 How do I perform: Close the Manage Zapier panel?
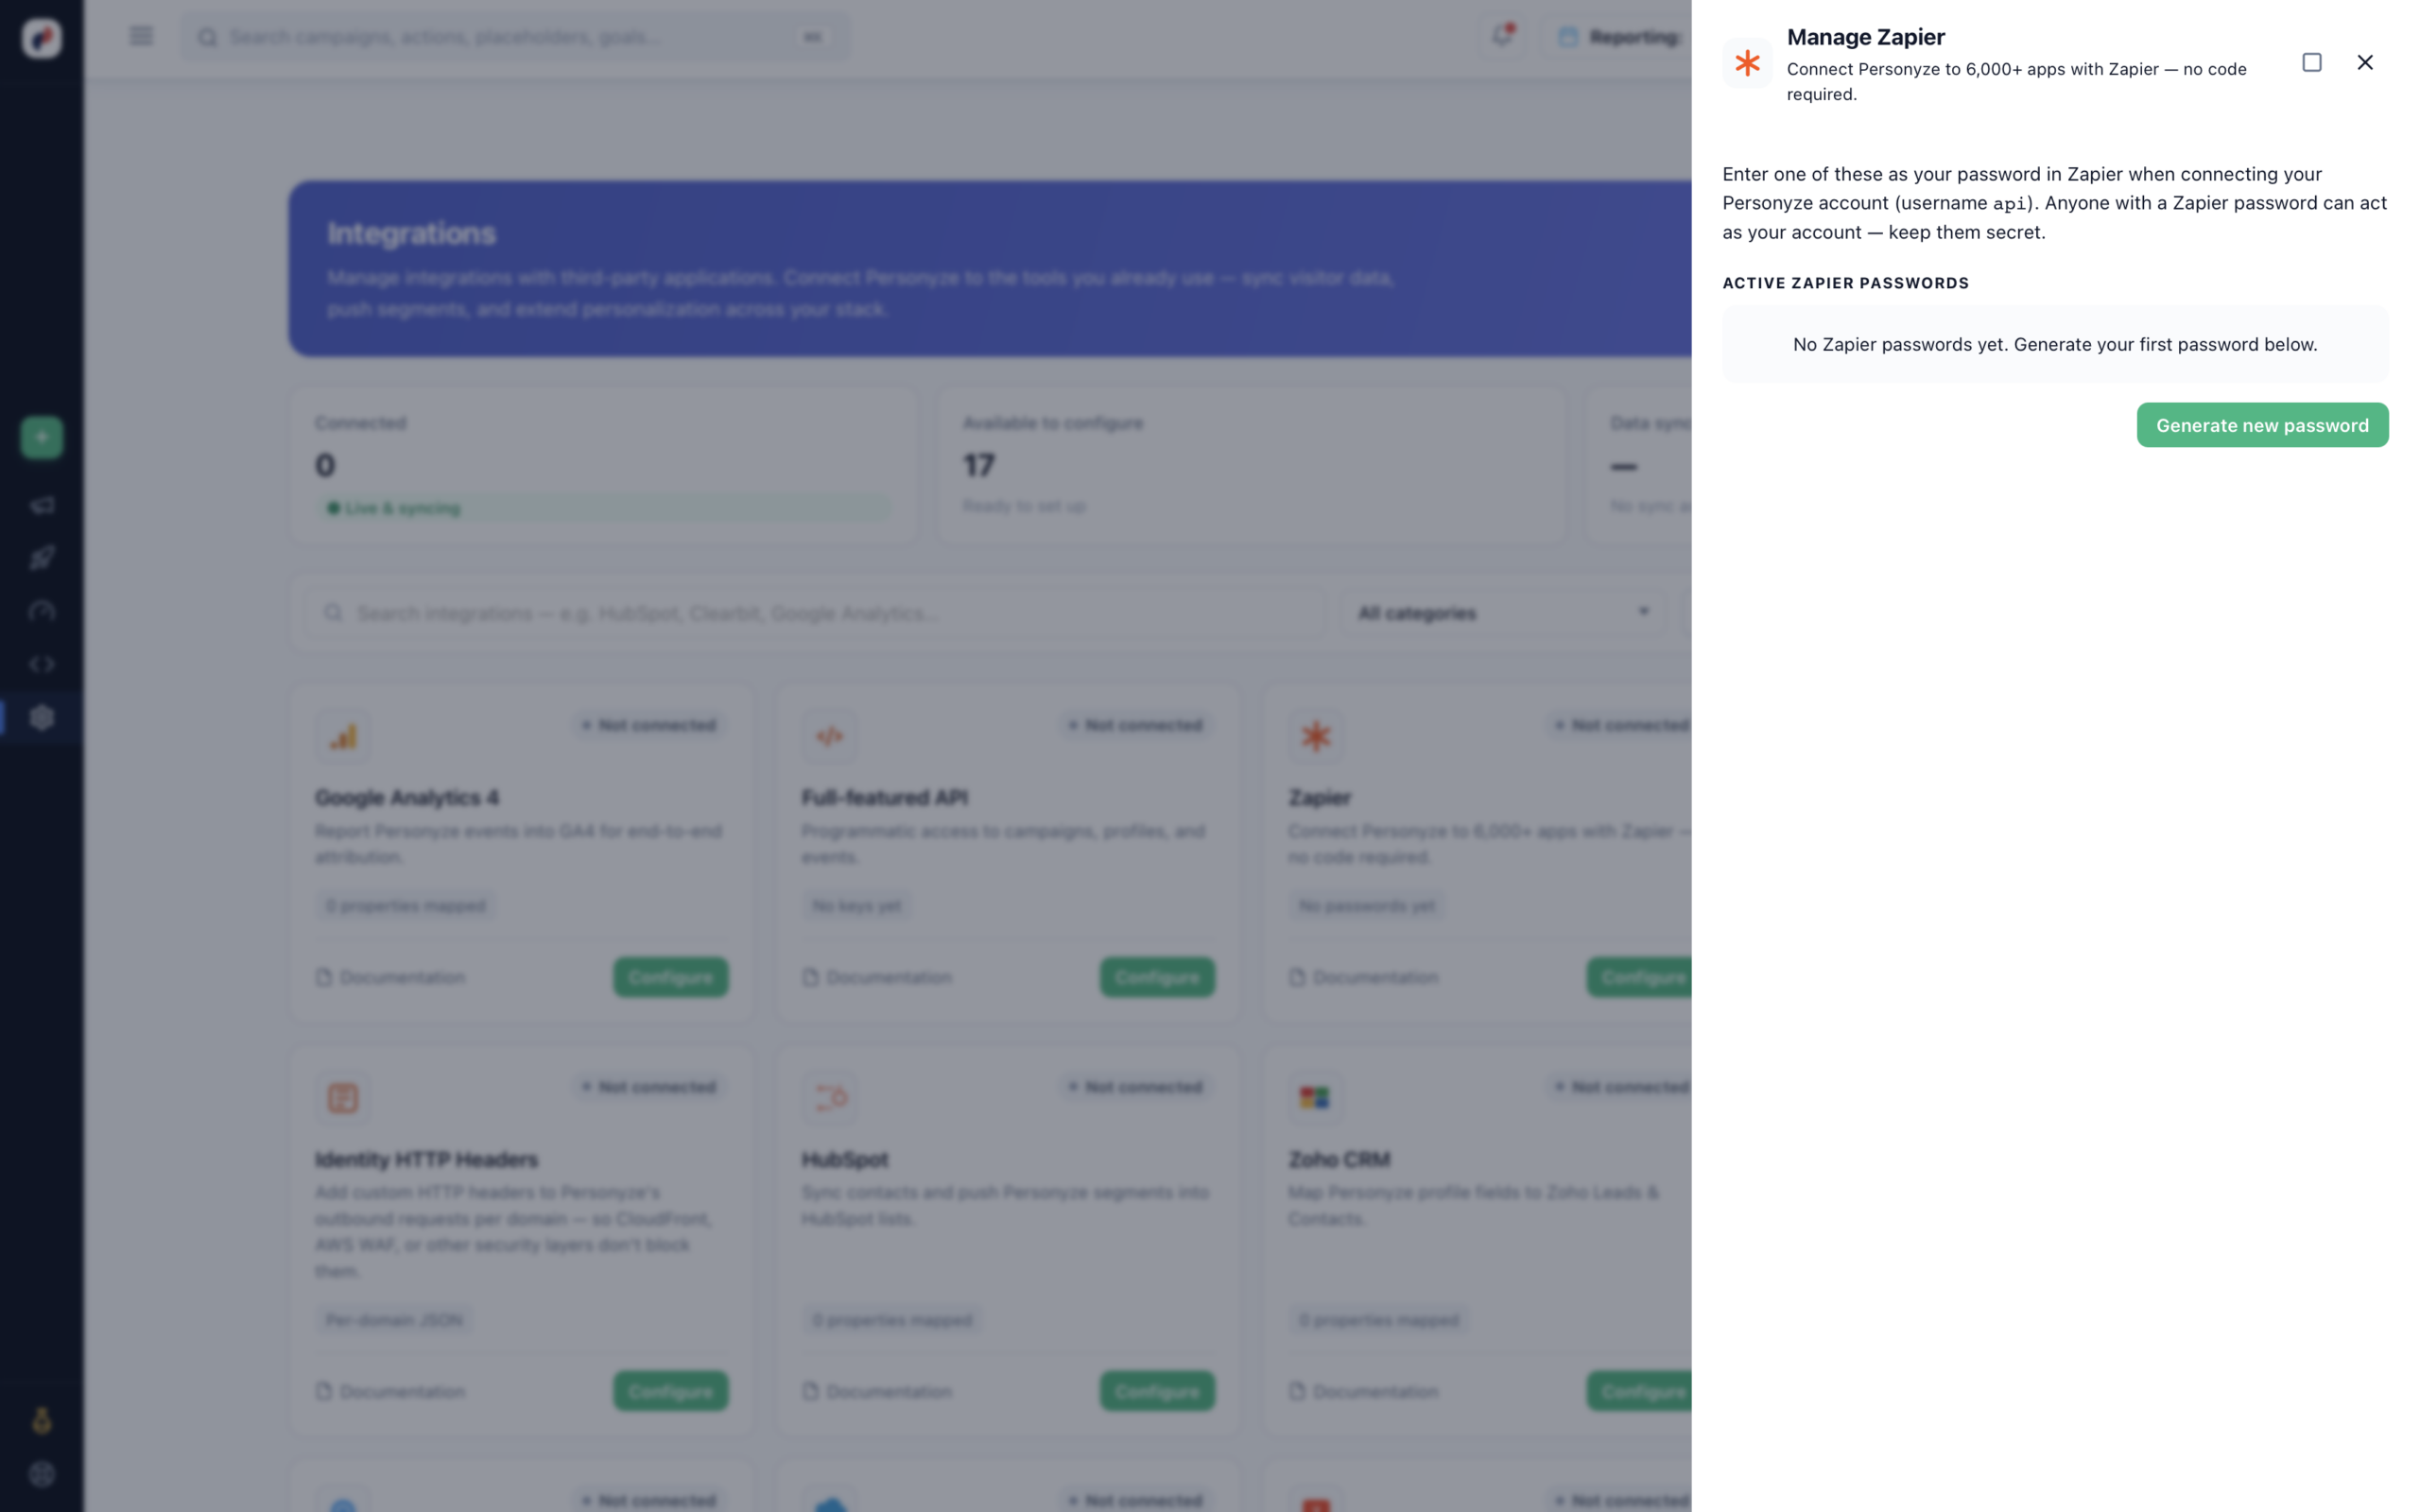pyautogui.click(x=2365, y=62)
